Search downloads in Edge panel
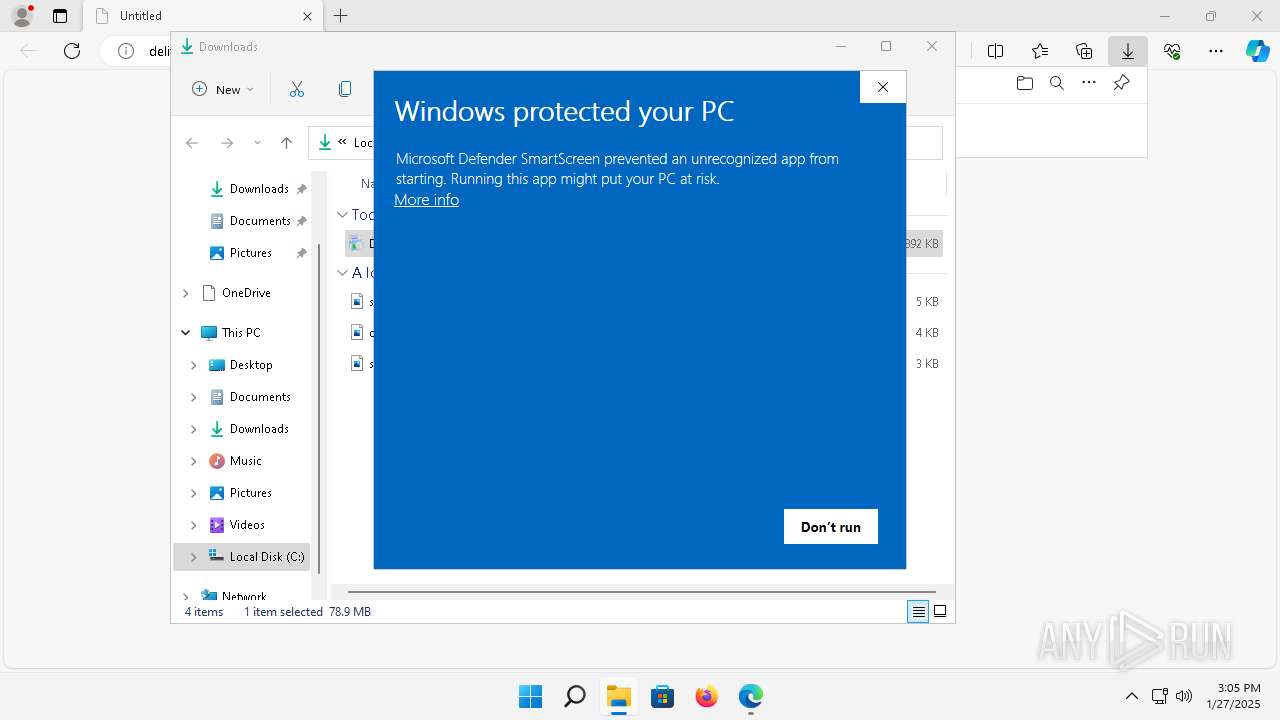This screenshot has height=720, width=1280. point(1056,83)
